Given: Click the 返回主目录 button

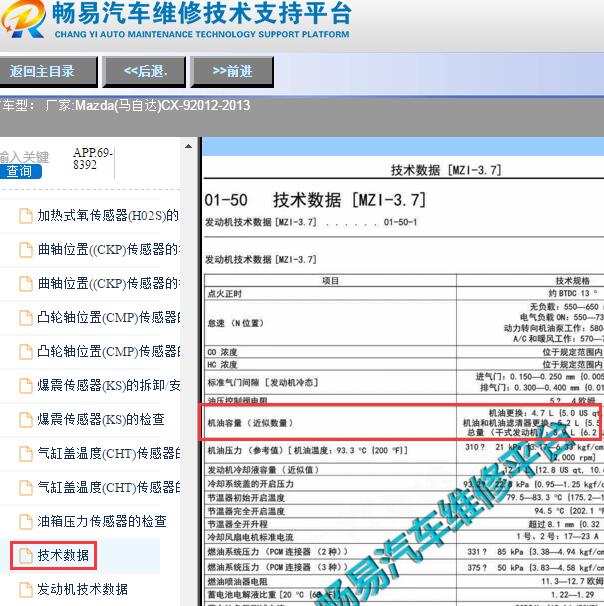Looking at the screenshot, I should [48, 72].
